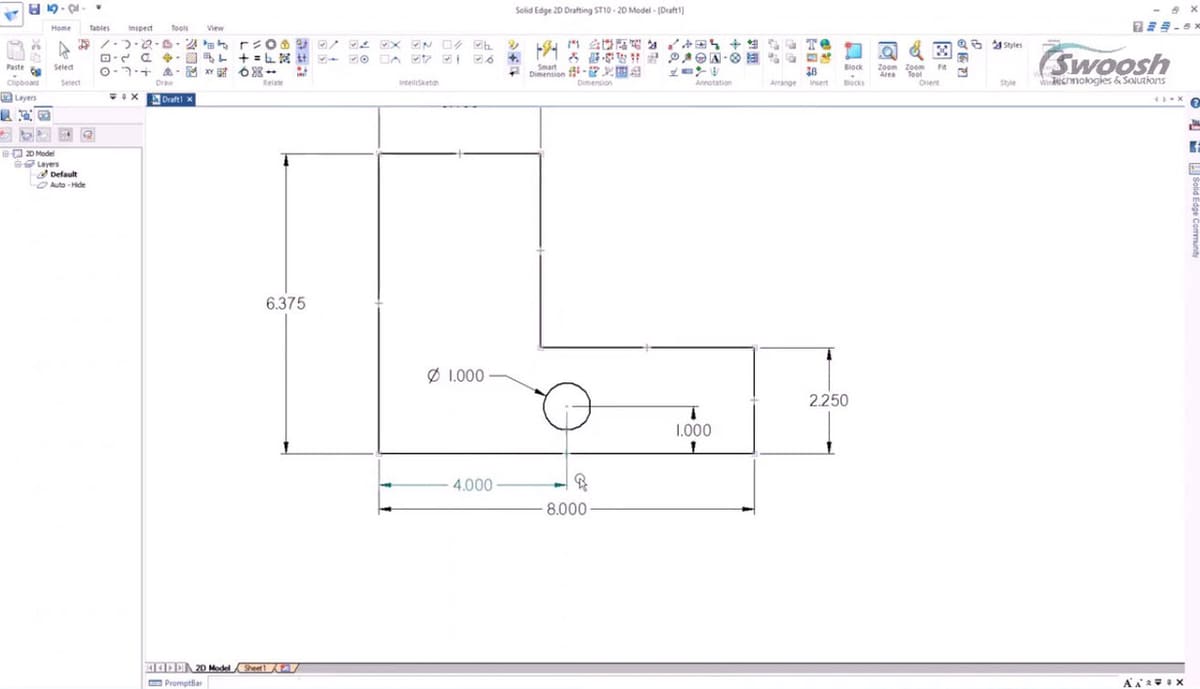Click the Connect relationship icon in Relate

click(243, 44)
